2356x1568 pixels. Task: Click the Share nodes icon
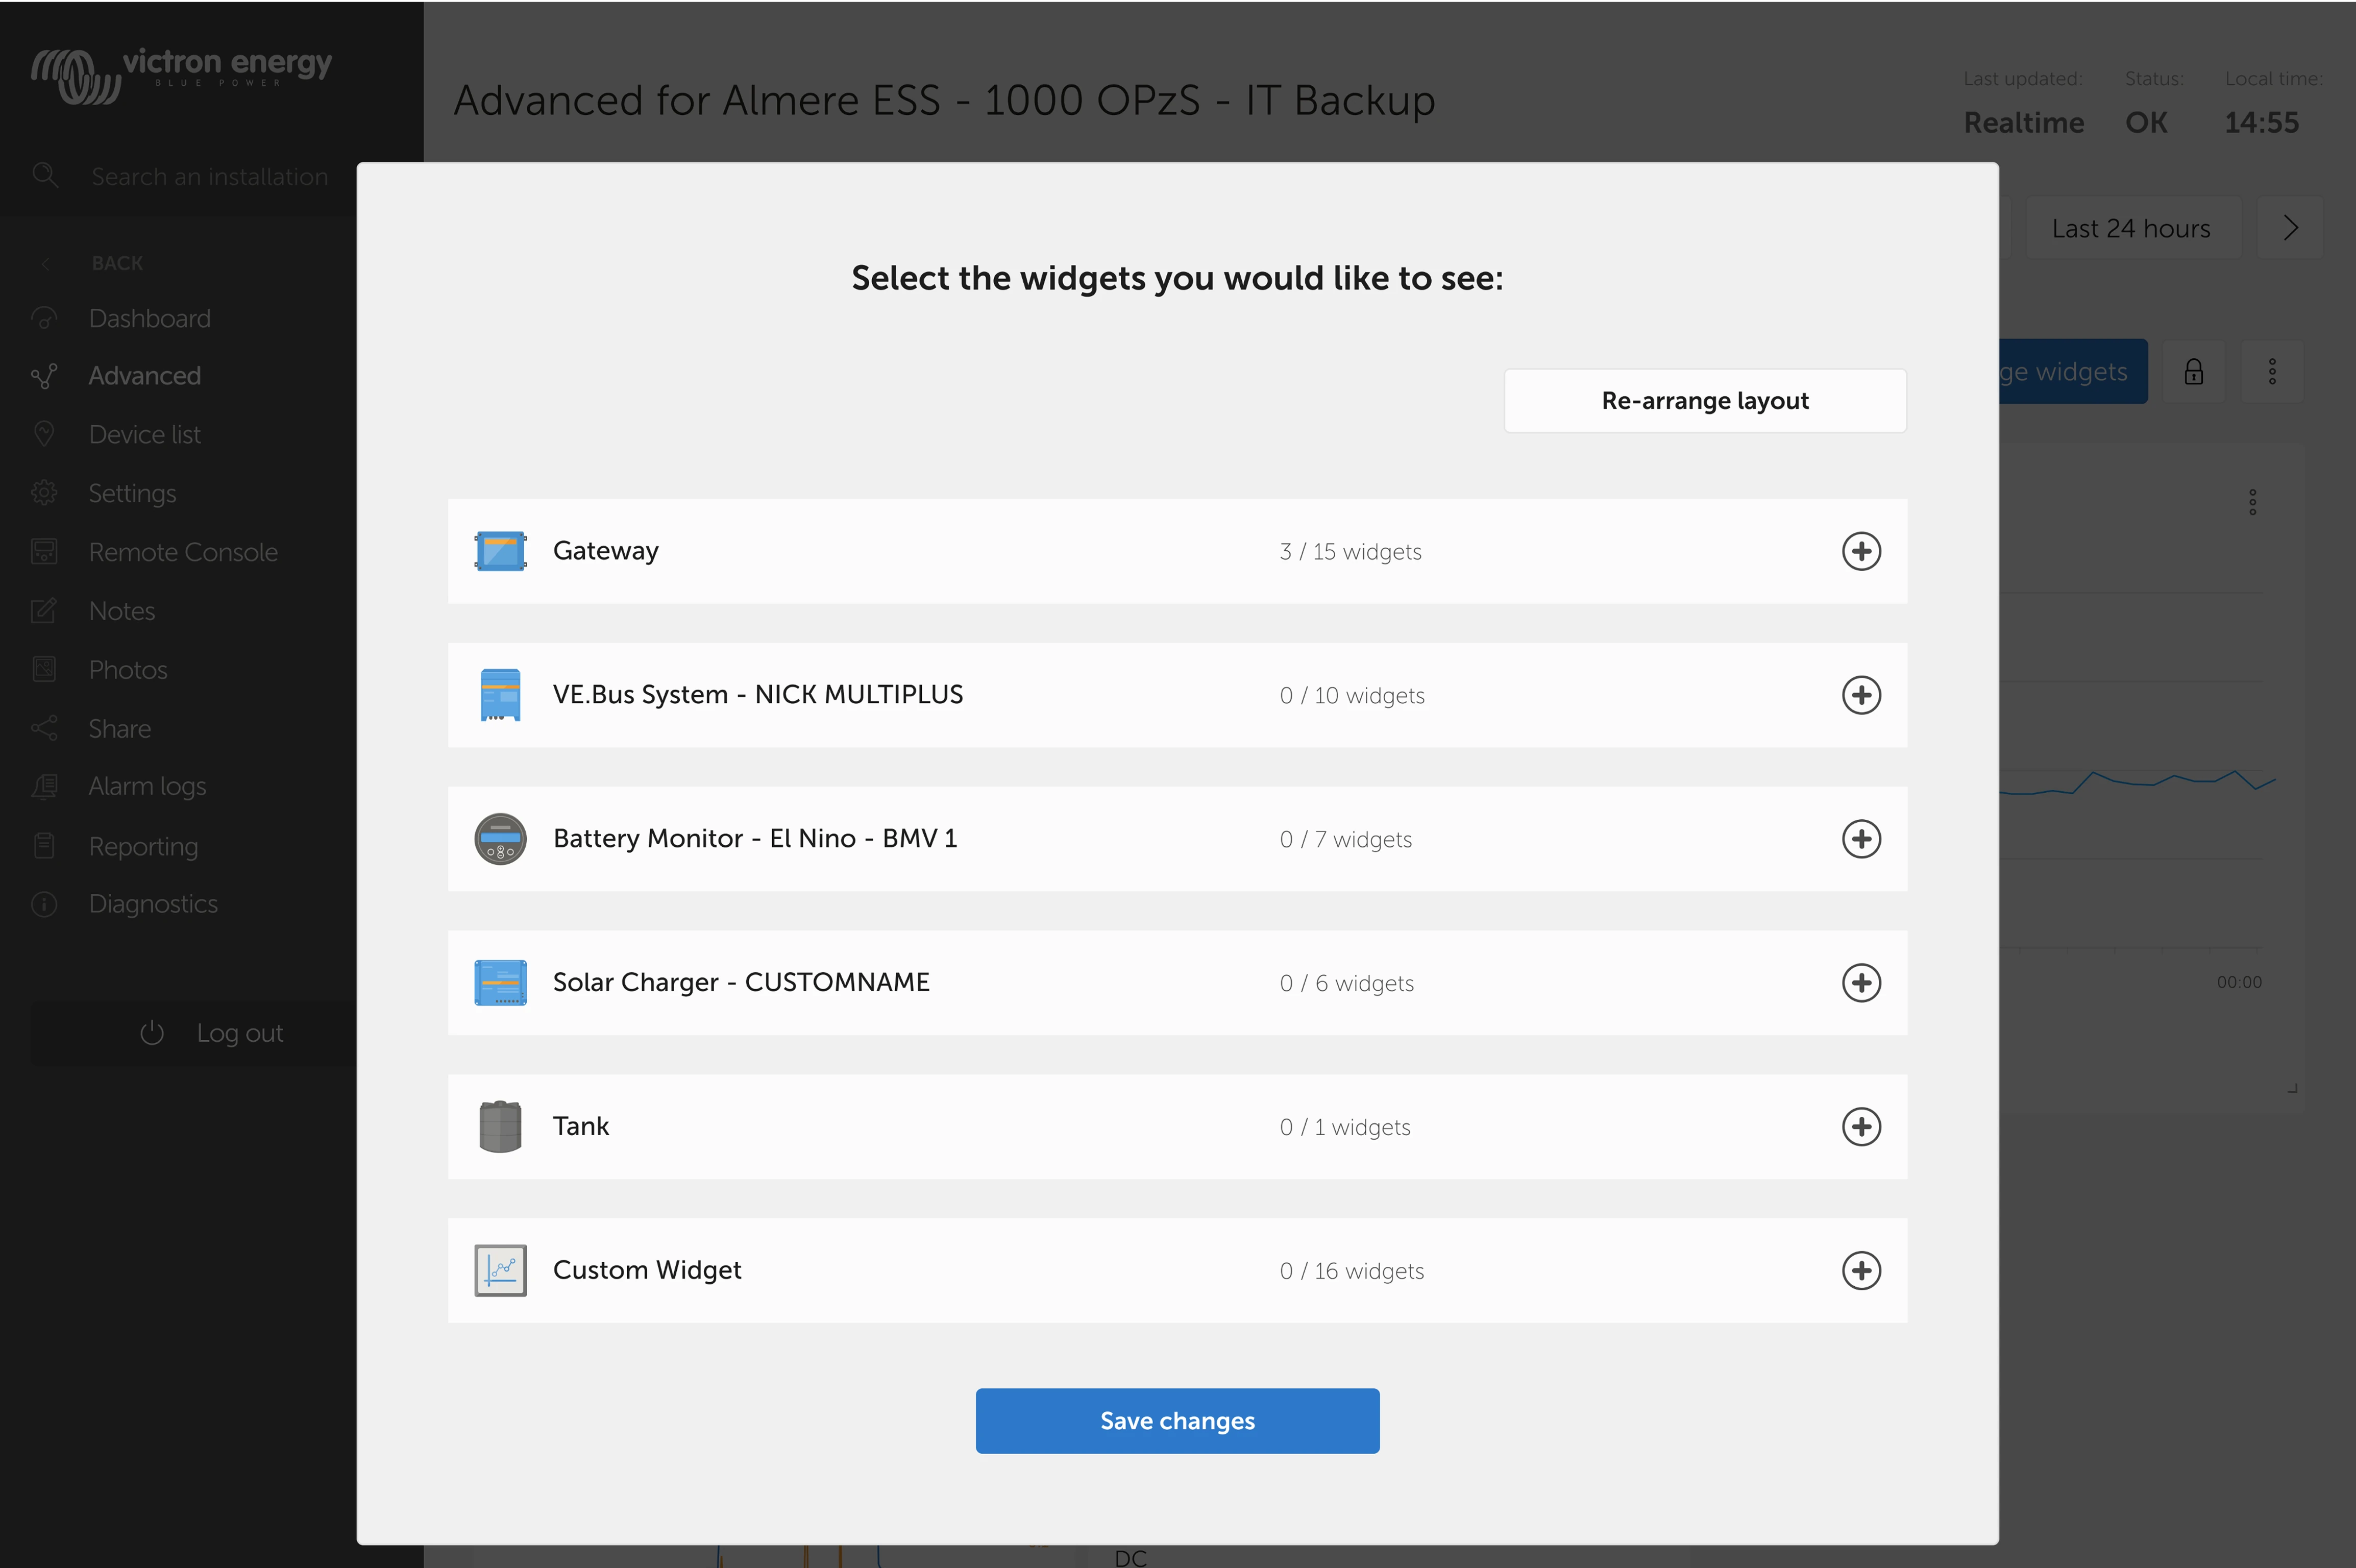pos(44,728)
